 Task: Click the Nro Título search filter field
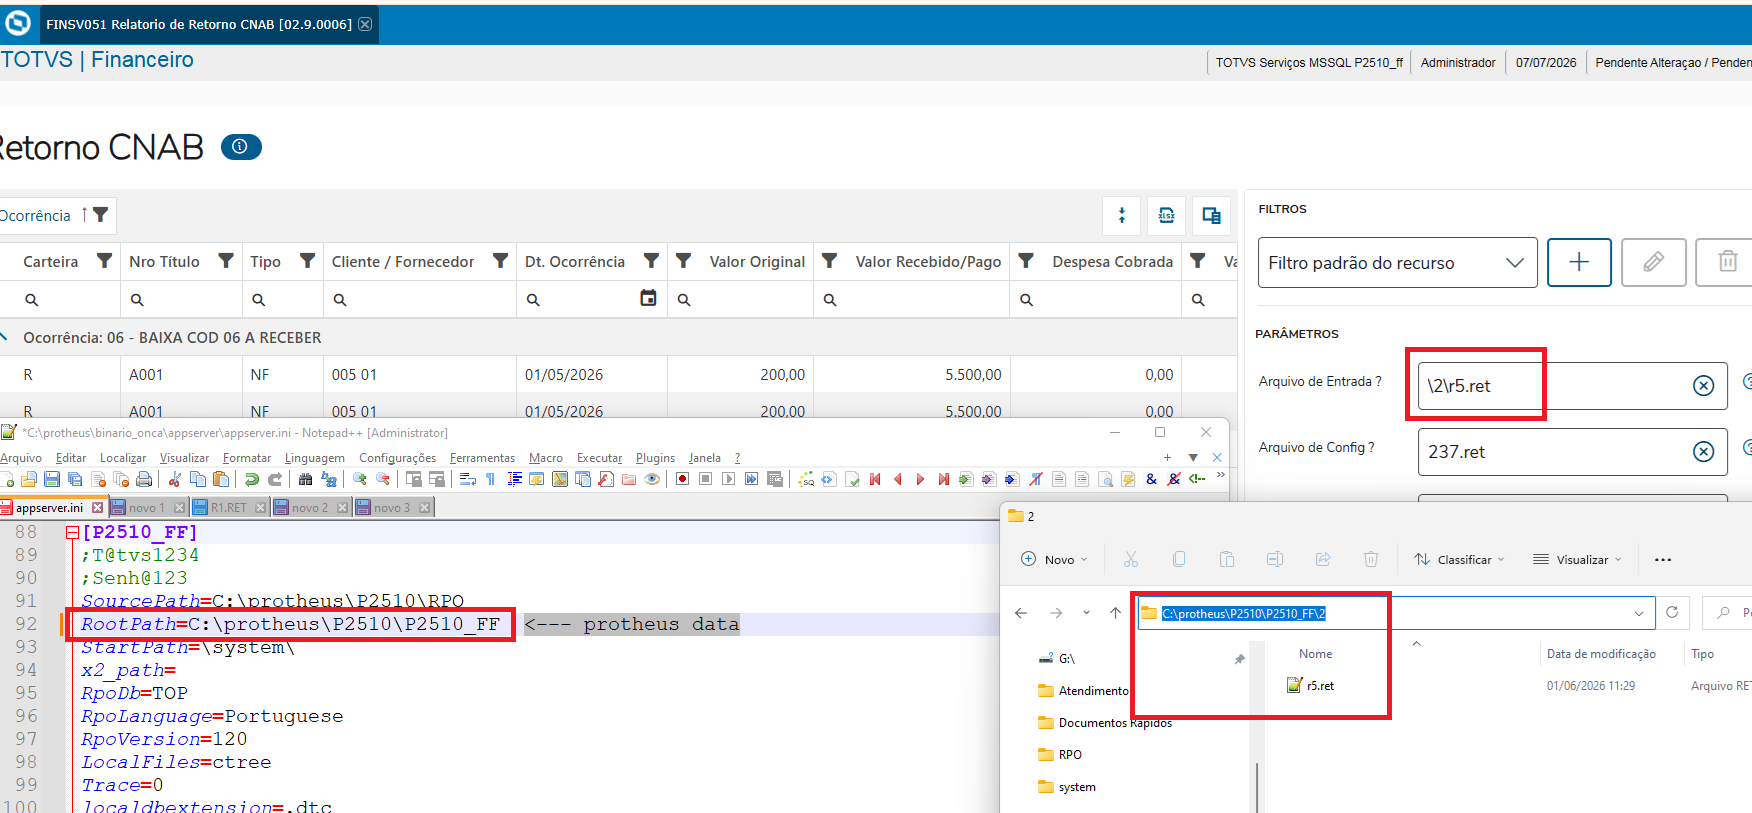point(181,300)
